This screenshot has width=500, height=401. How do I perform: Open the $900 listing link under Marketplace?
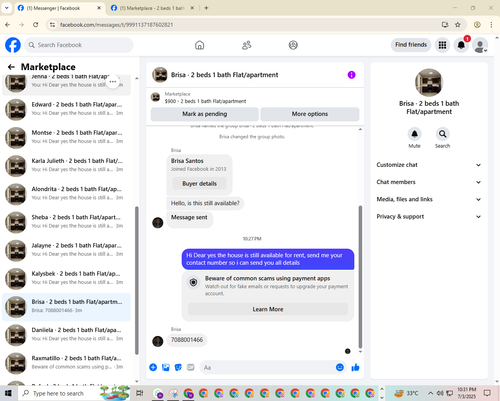coord(205,101)
